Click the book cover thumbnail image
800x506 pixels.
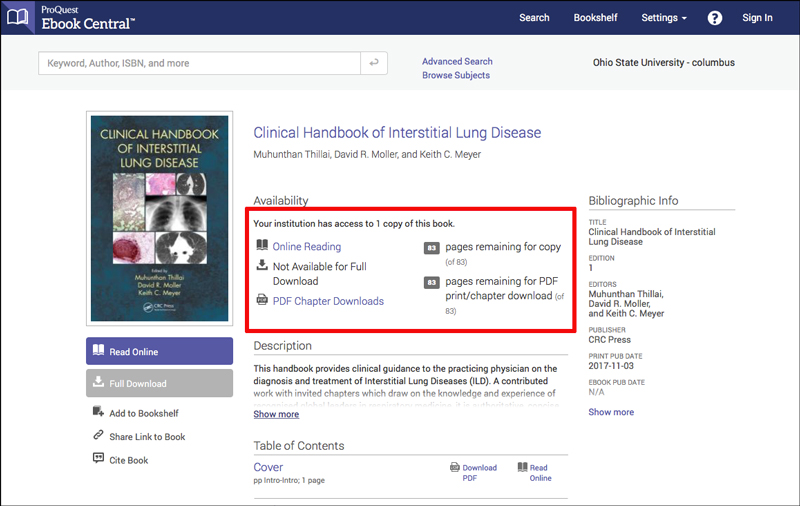[x=159, y=218]
